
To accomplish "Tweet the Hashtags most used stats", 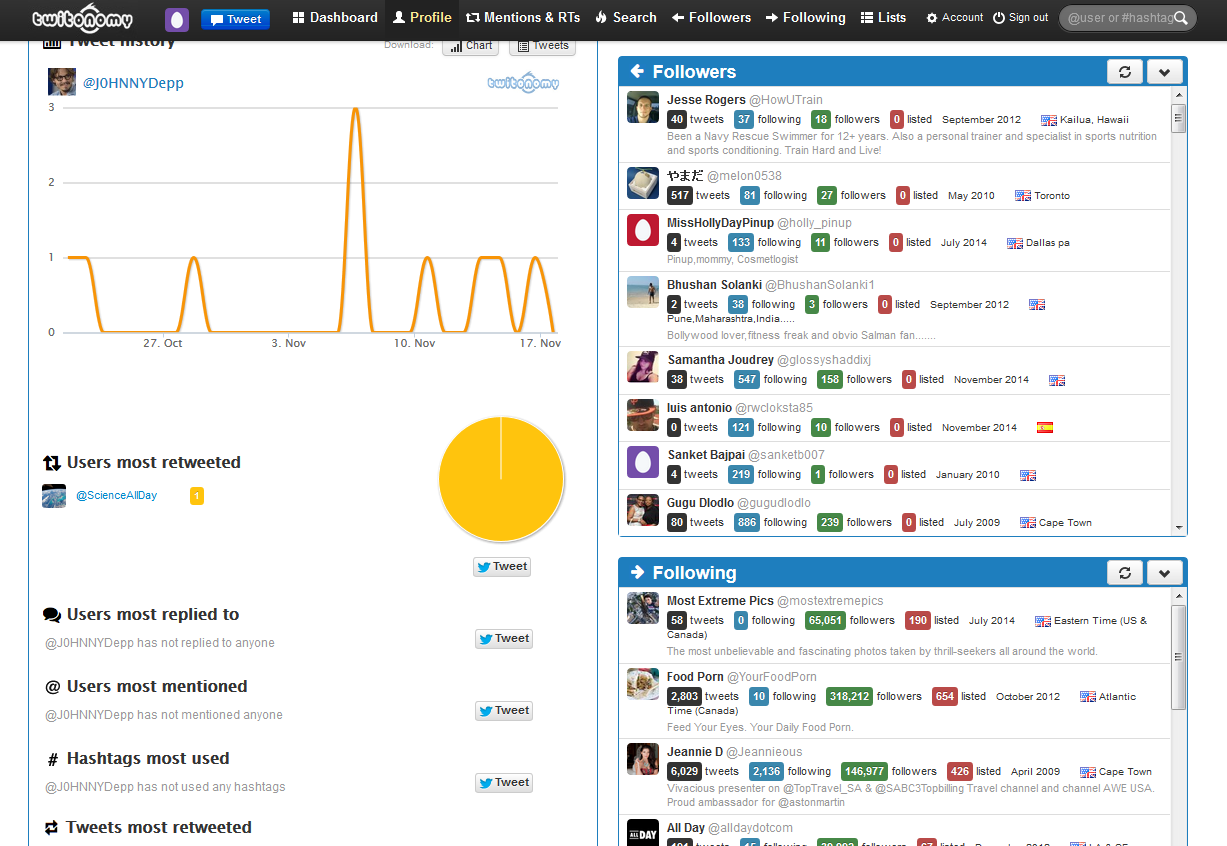I will (x=504, y=783).
